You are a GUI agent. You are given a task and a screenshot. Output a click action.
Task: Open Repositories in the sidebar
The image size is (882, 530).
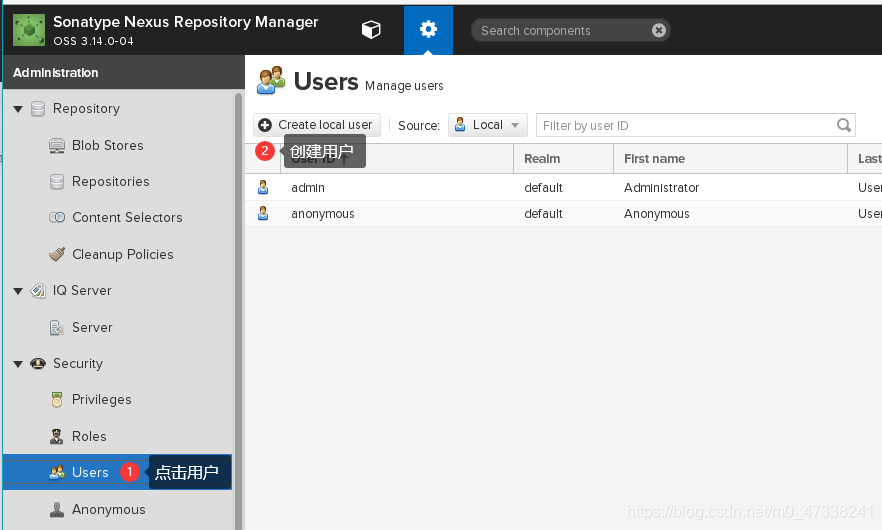coord(111,182)
